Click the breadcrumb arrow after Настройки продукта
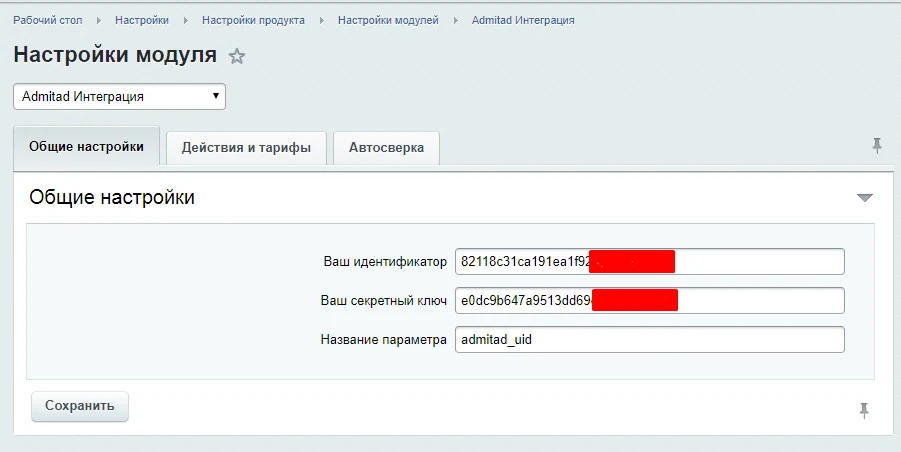 click(x=322, y=21)
